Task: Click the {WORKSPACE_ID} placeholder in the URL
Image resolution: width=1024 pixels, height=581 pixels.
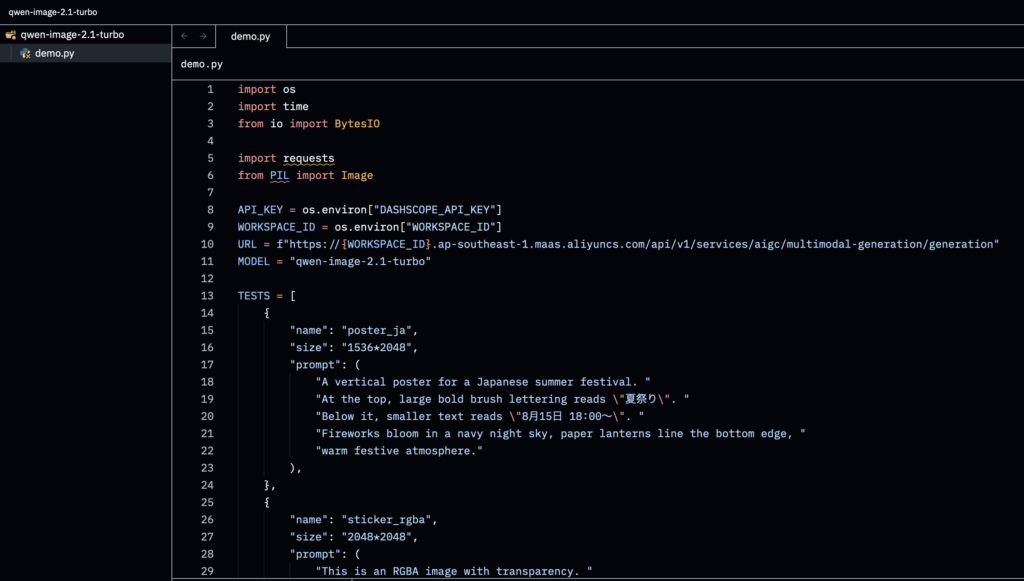Action: coord(386,244)
